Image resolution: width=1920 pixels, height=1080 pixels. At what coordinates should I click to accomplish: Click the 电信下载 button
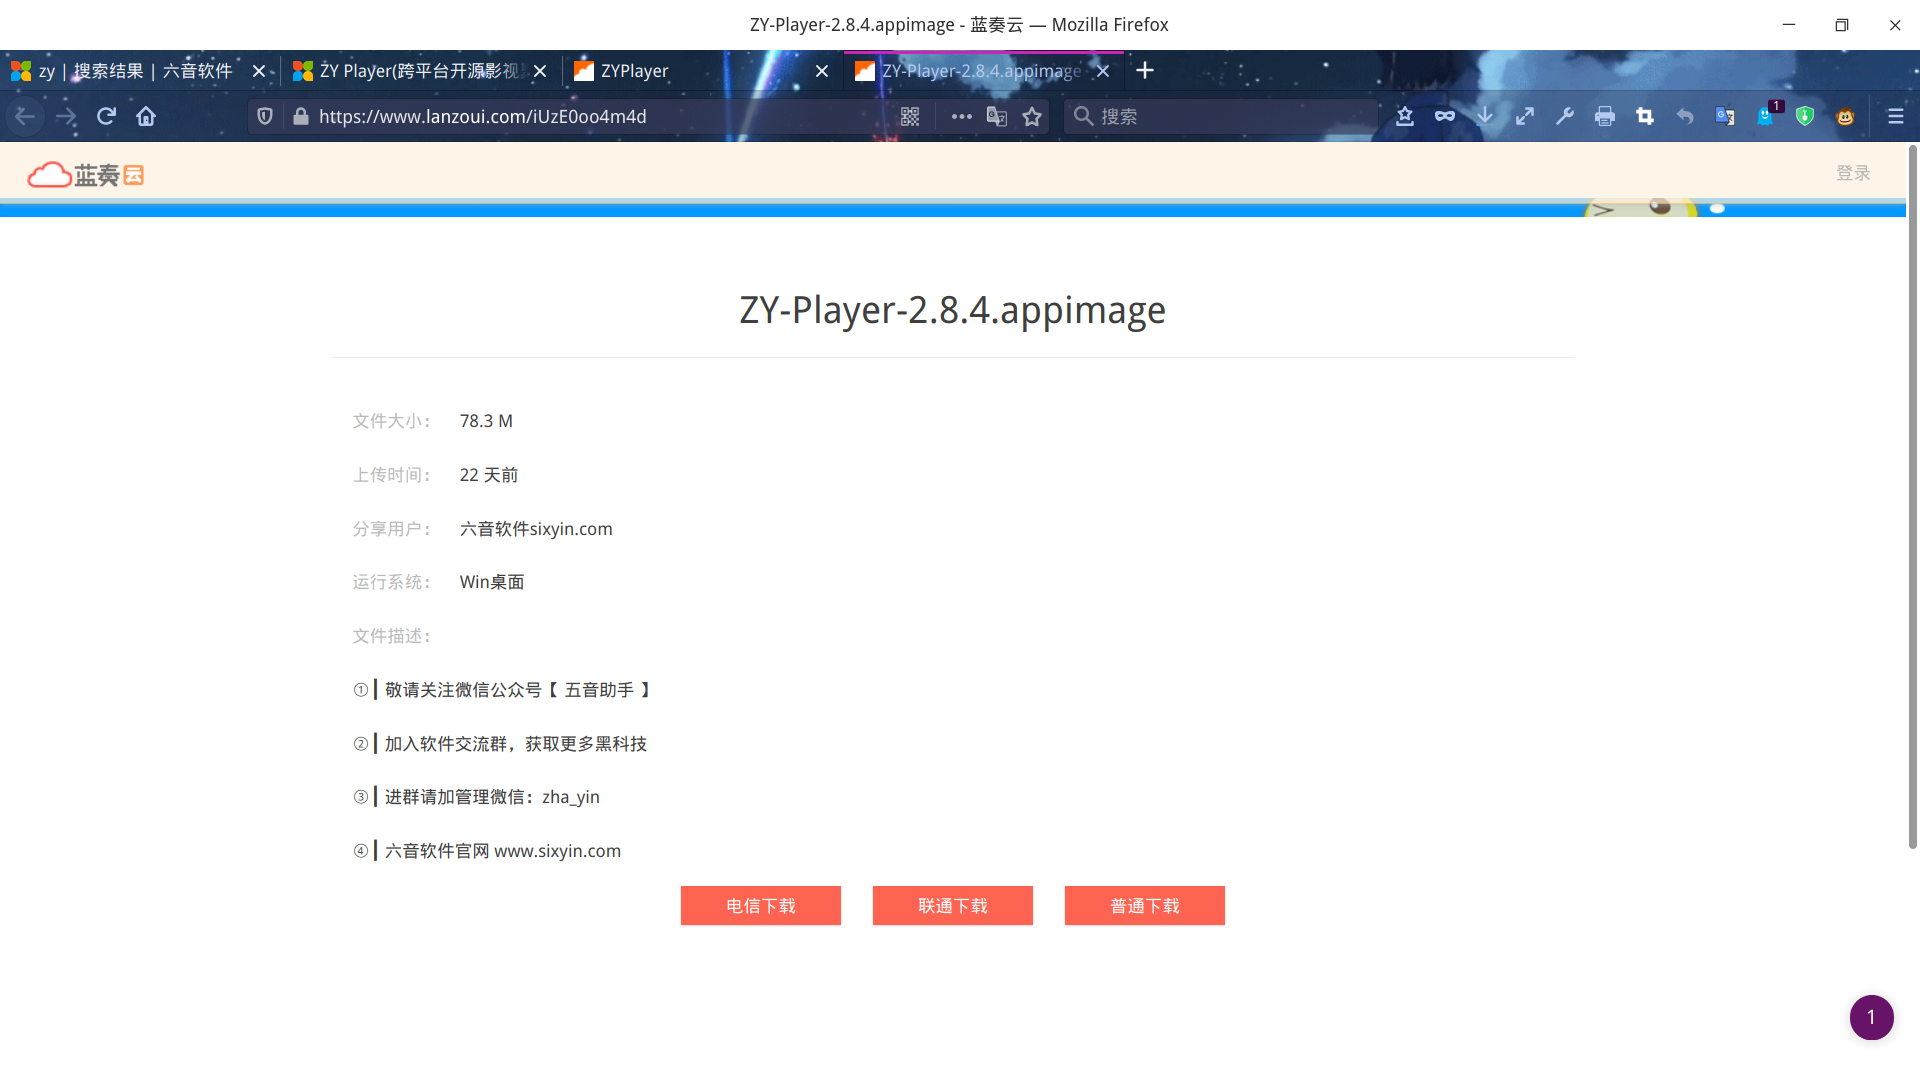click(x=760, y=906)
